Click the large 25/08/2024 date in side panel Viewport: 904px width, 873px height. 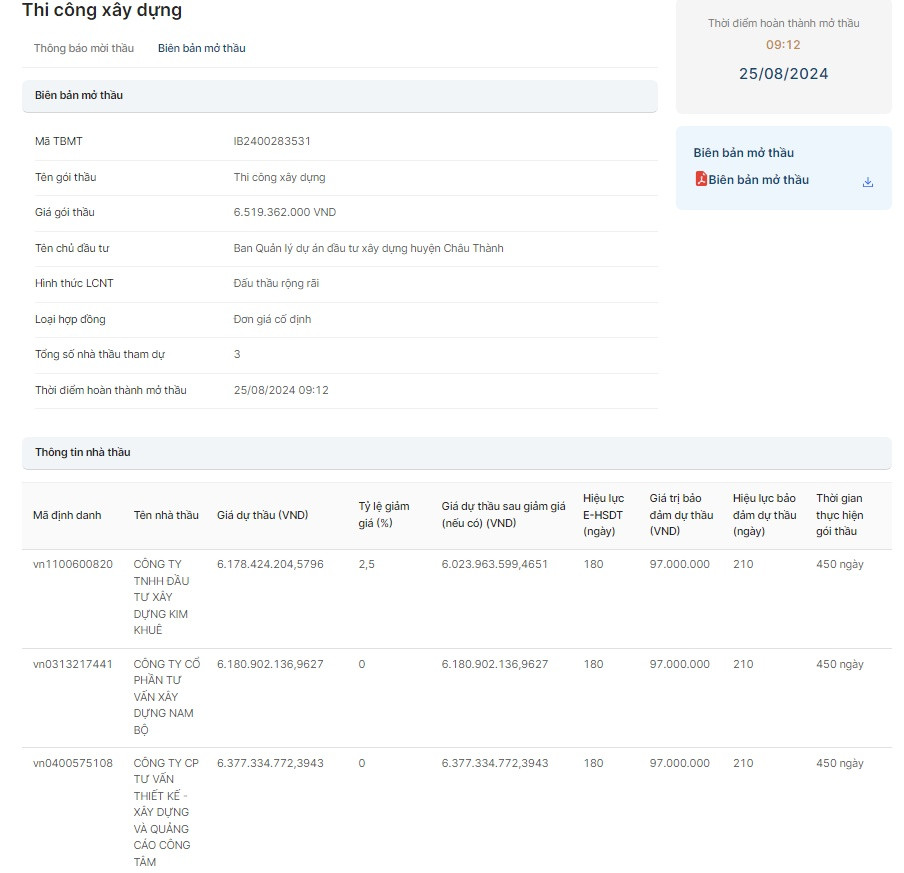[x=783, y=74]
